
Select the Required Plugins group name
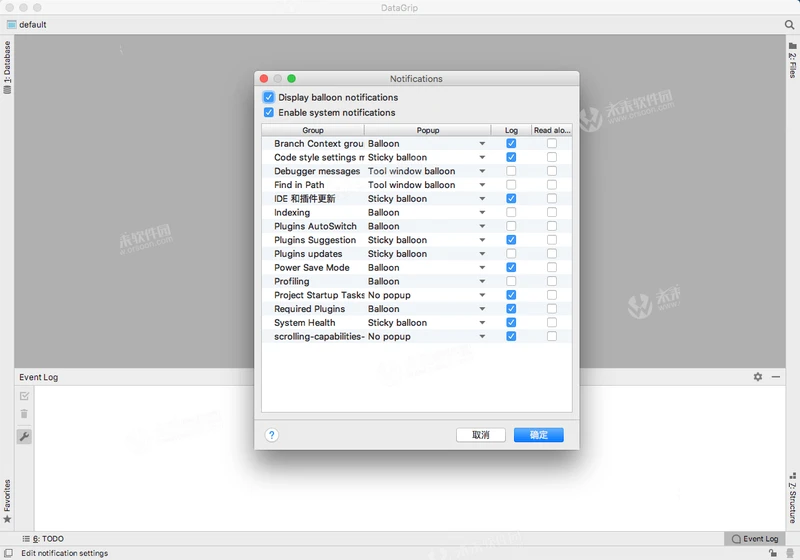[x=309, y=309]
